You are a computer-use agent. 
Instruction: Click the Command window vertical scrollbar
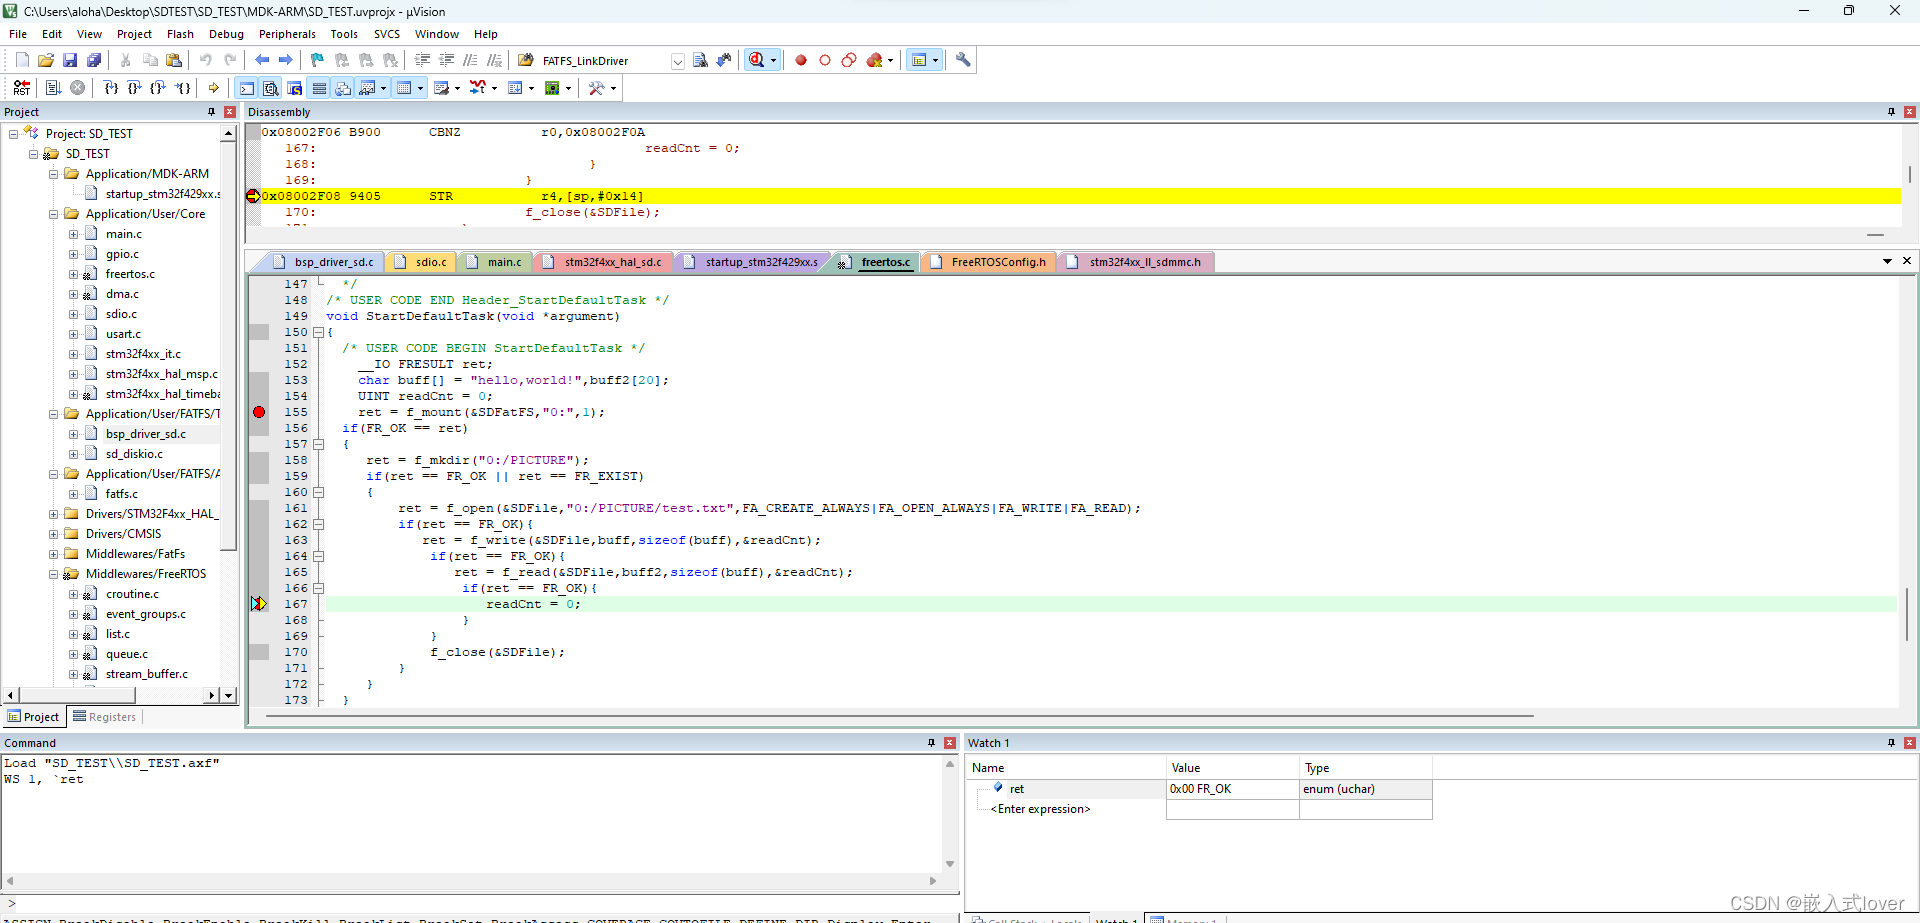point(950,814)
